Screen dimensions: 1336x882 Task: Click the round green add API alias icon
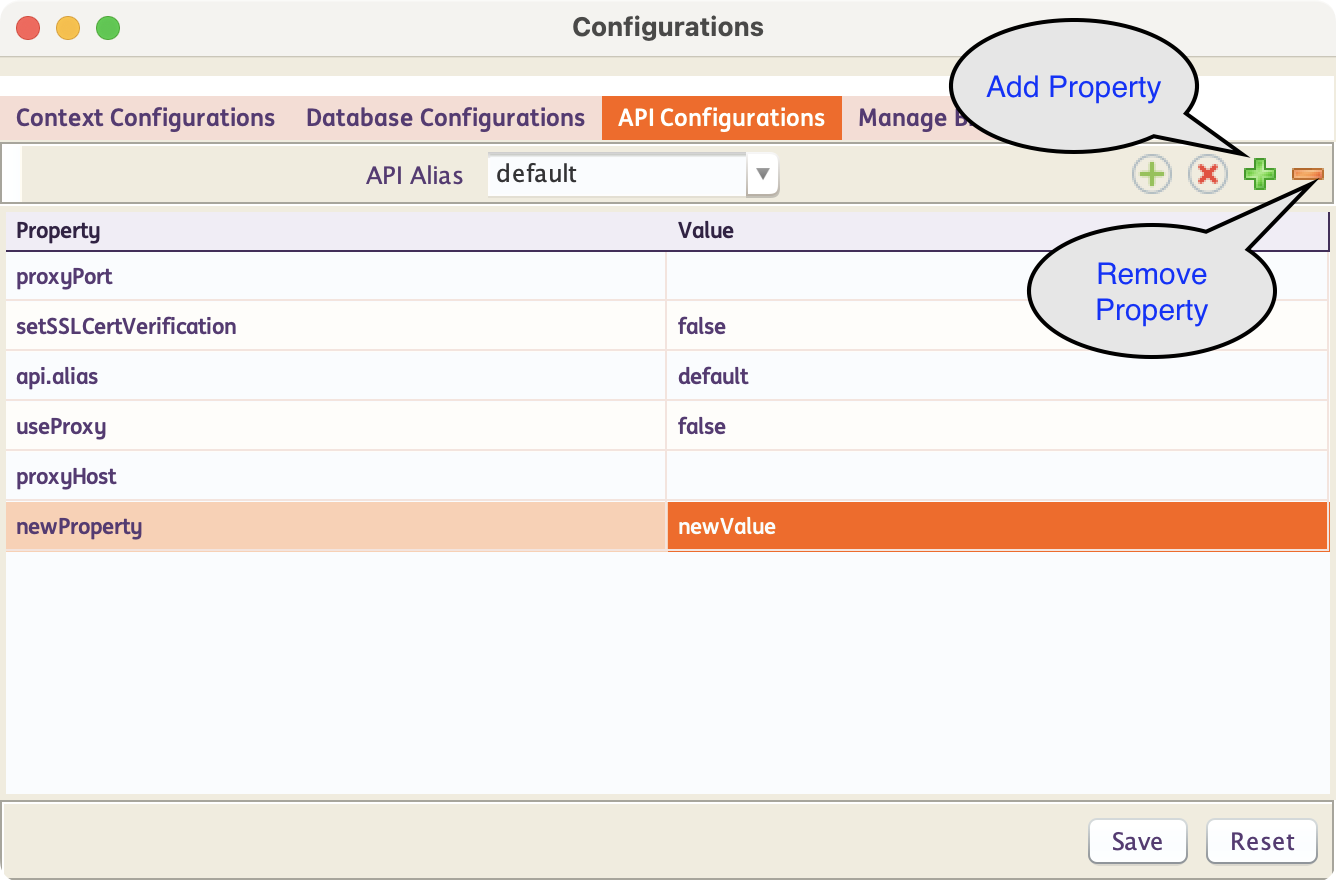pyautogui.click(x=1151, y=174)
